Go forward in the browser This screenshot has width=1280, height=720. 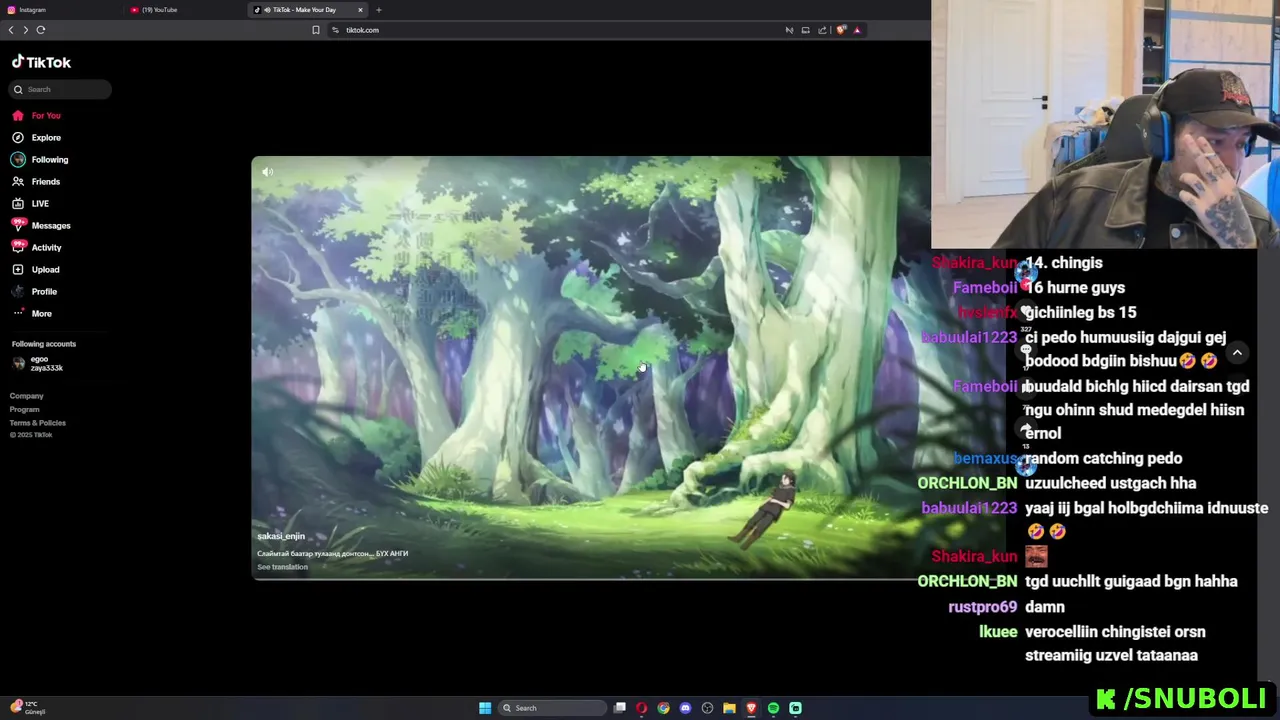pos(26,30)
